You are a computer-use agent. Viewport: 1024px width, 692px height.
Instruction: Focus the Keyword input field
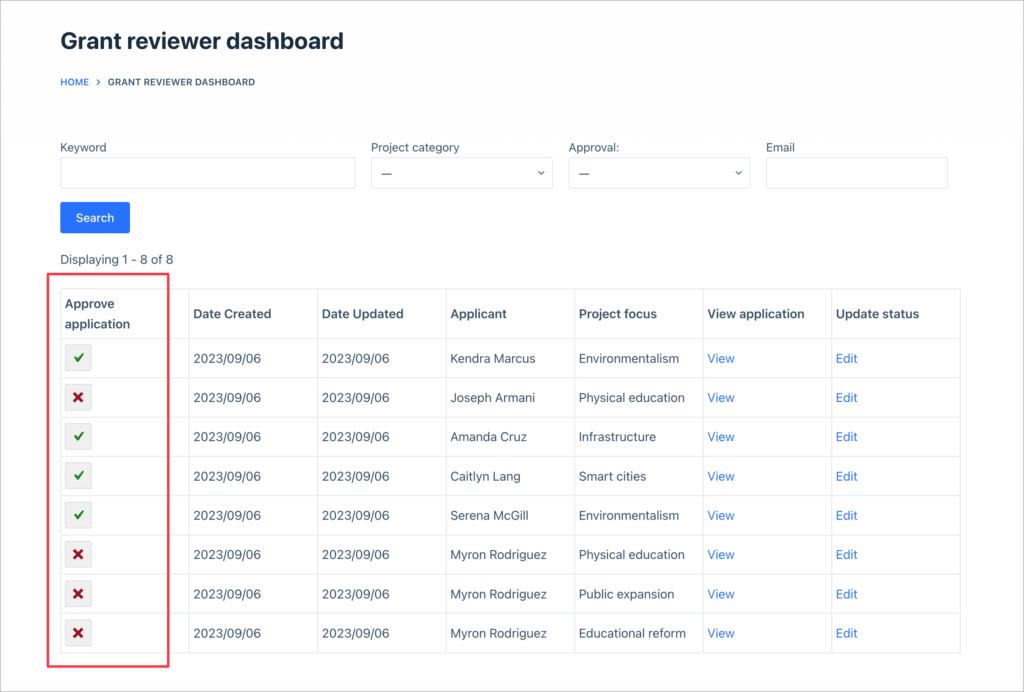coord(208,173)
